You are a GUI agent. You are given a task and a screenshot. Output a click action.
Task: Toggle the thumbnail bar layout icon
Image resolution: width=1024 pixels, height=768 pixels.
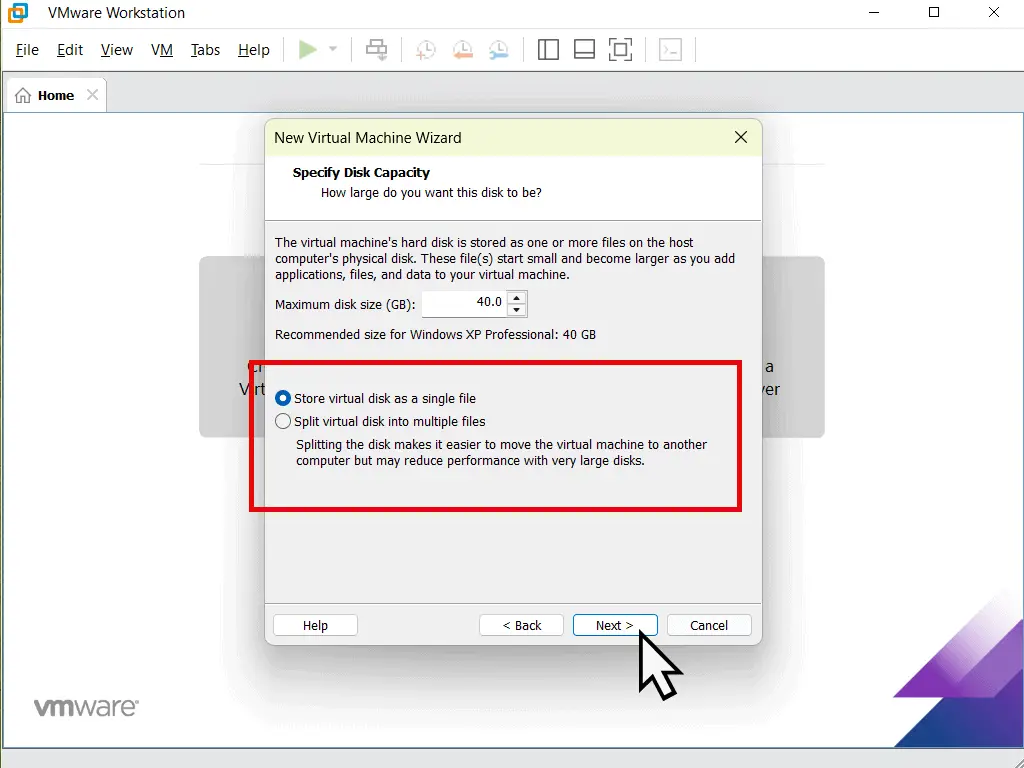click(584, 50)
